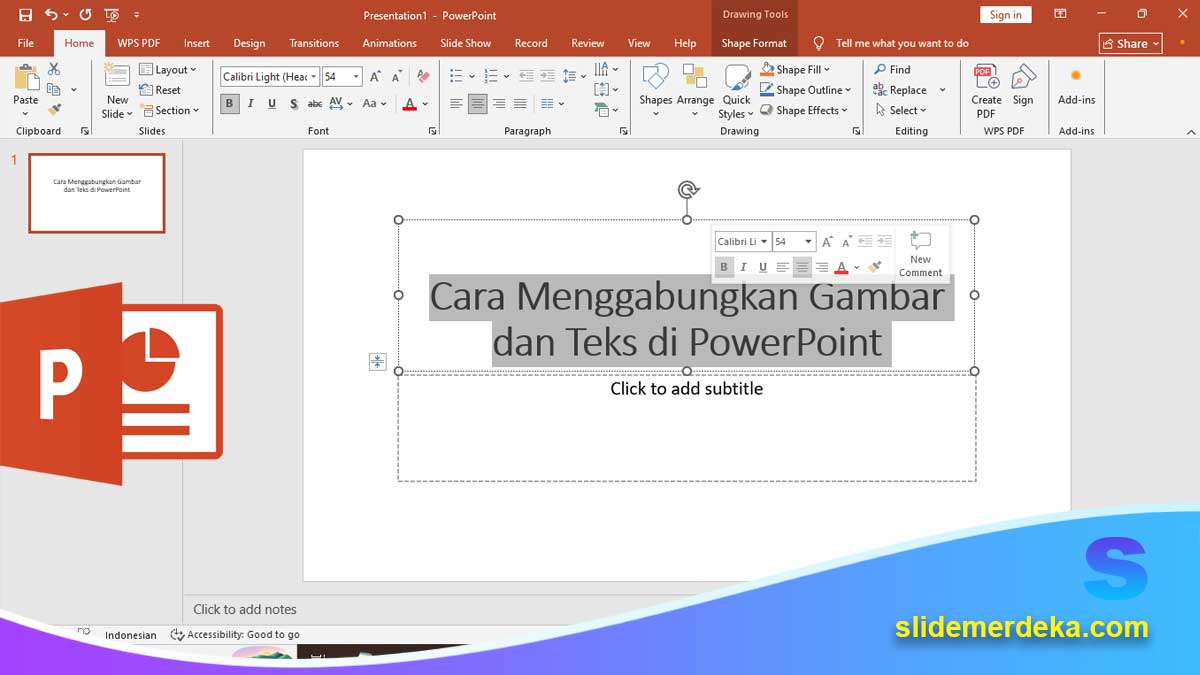
Task: Apply mini toolbar red Font Color swatch
Action: point(841,267)
